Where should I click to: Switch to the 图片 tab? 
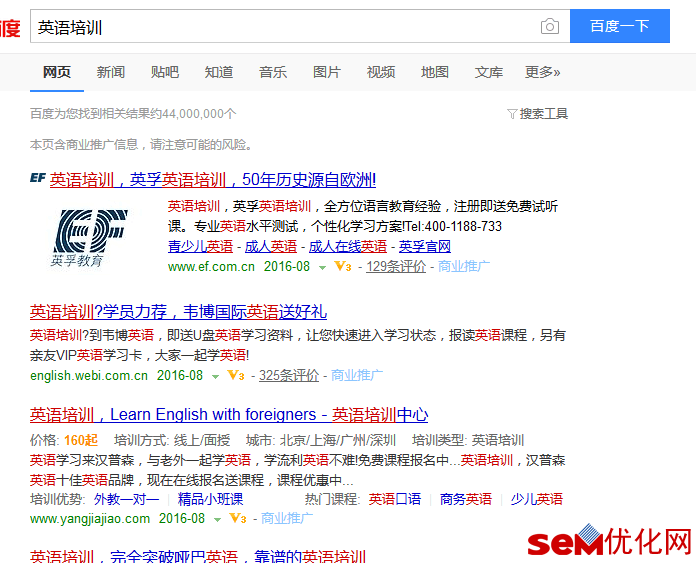click(x=327, y=72)
